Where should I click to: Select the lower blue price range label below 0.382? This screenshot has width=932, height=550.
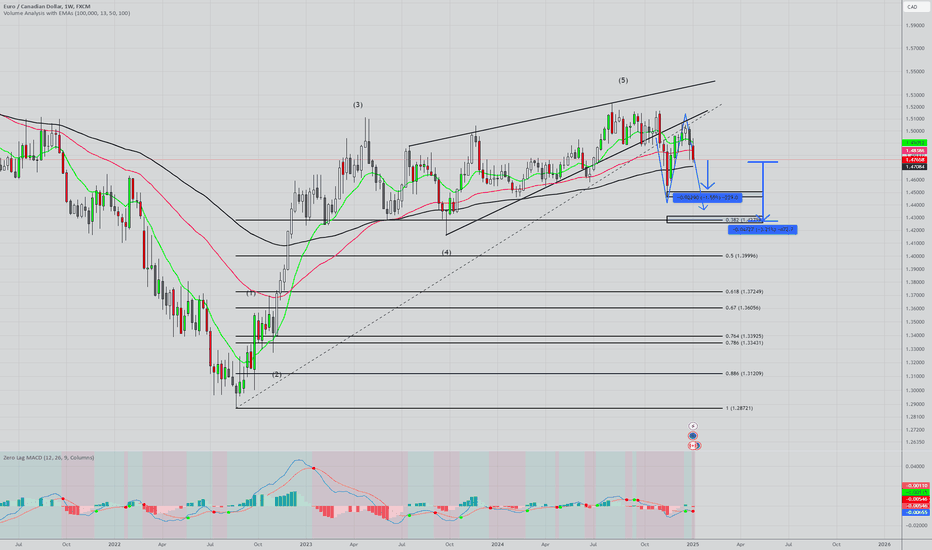(763, 230)
